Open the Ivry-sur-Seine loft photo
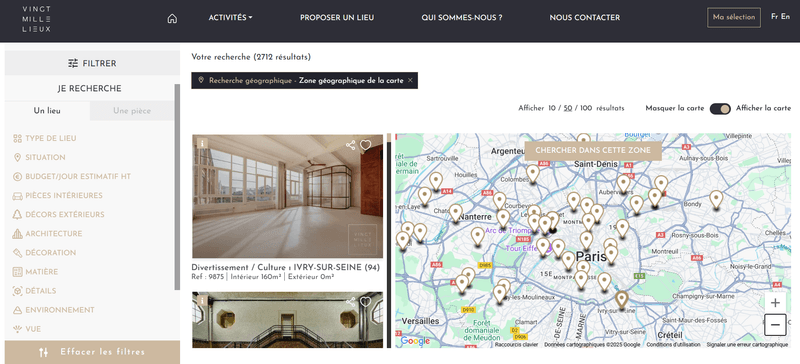Image resolution: width=800 pixels, height=364 pixels. [x=287, y=196]
